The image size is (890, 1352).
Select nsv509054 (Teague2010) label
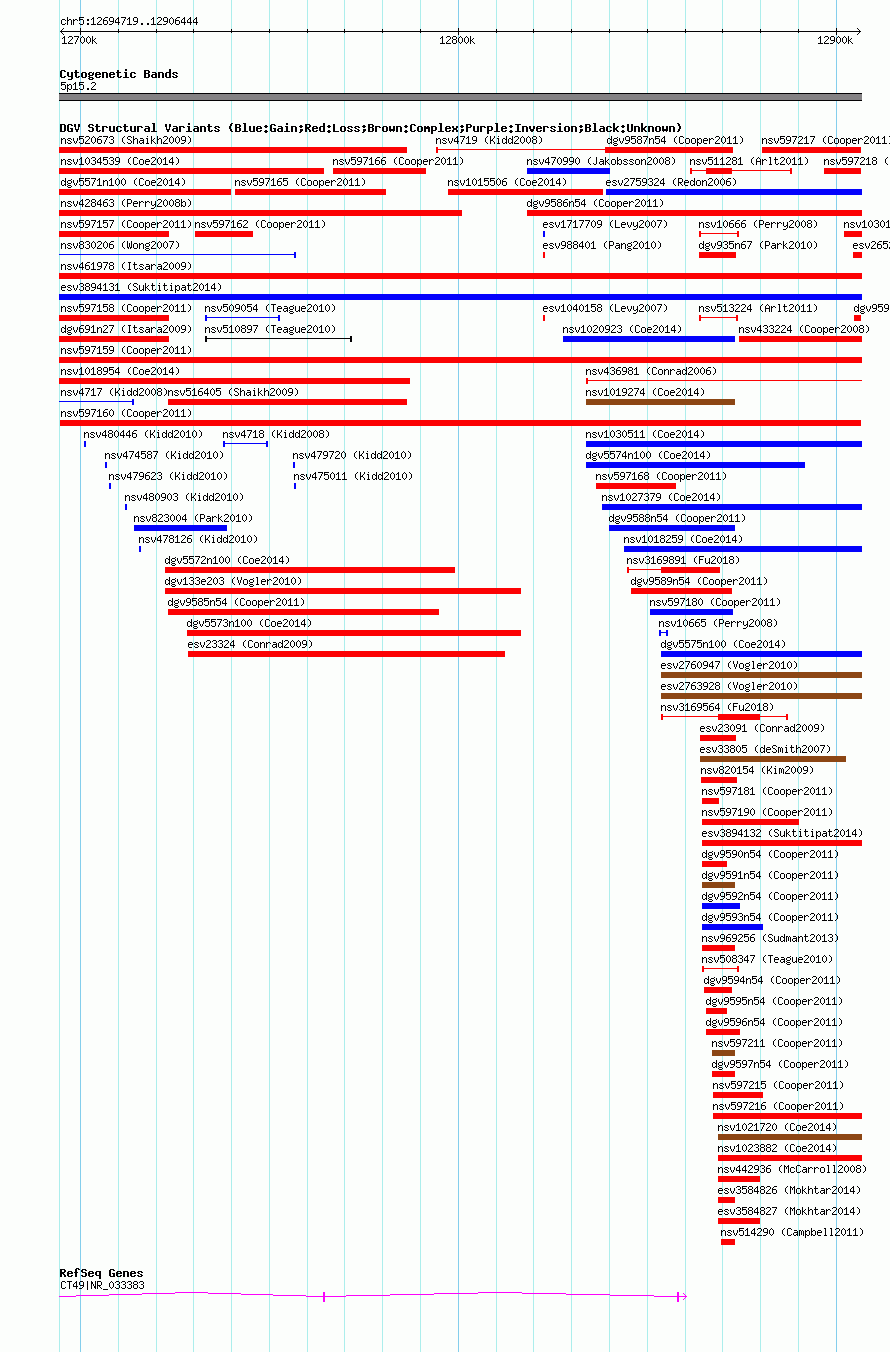pyautogui.click(x=270, y=308)
